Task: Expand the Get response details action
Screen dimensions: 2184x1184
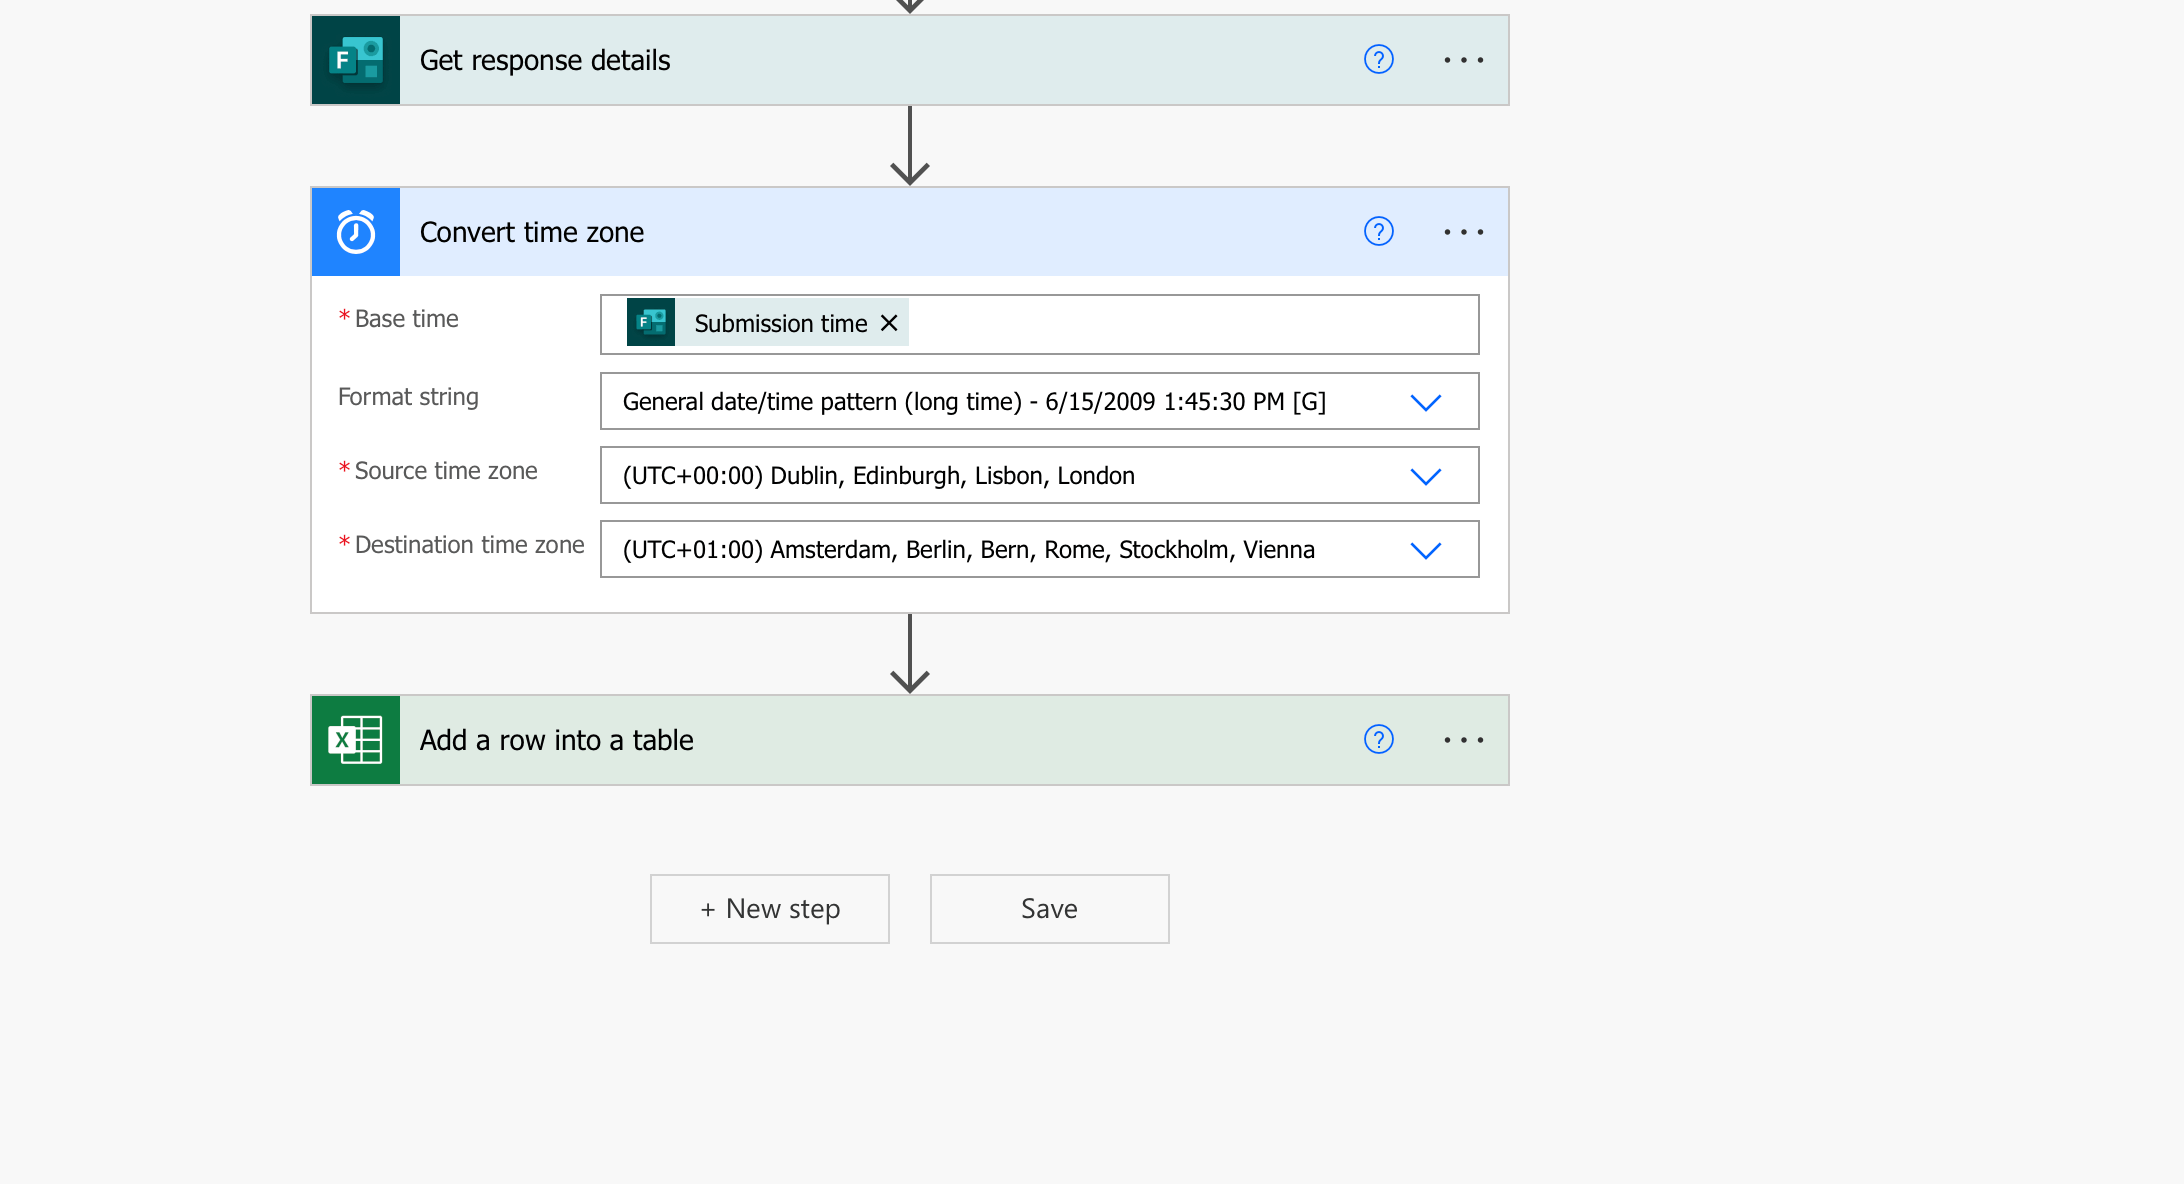Action: [850, 60]
